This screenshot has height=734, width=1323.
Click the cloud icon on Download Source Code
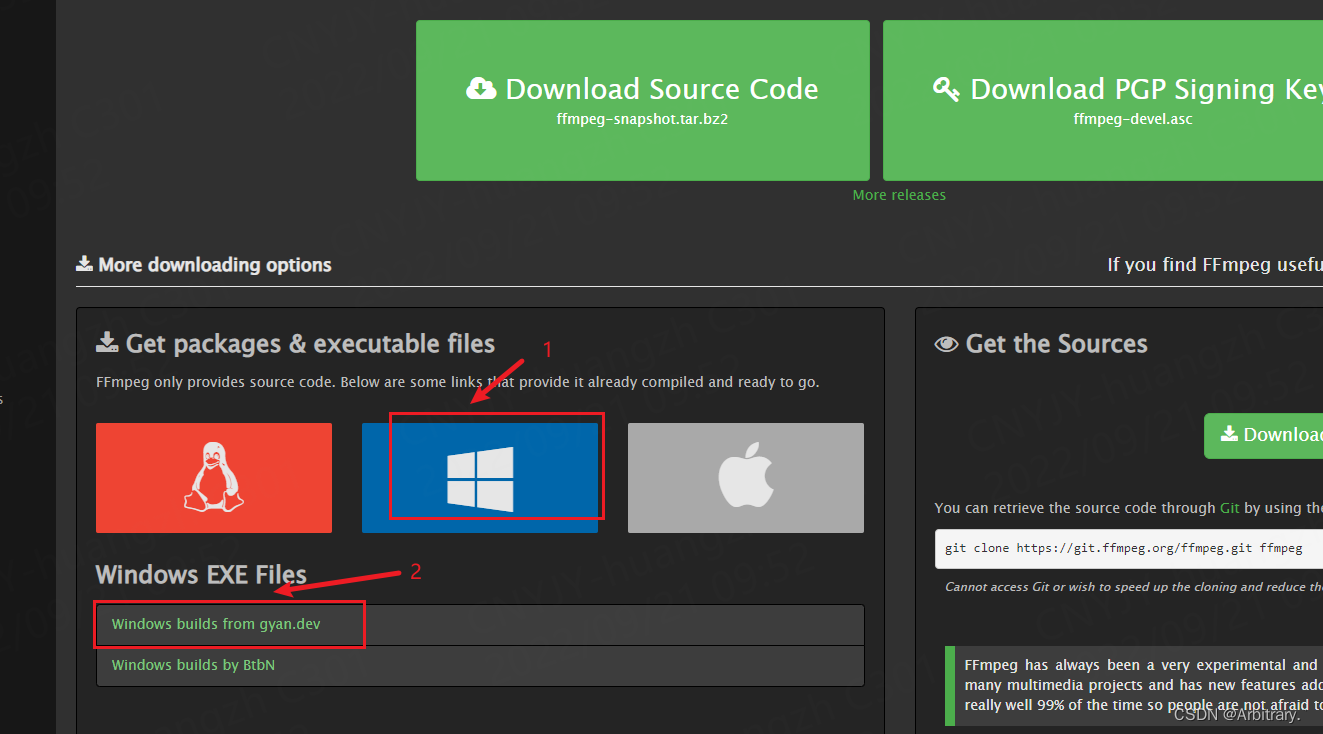[x=481, y=88]
